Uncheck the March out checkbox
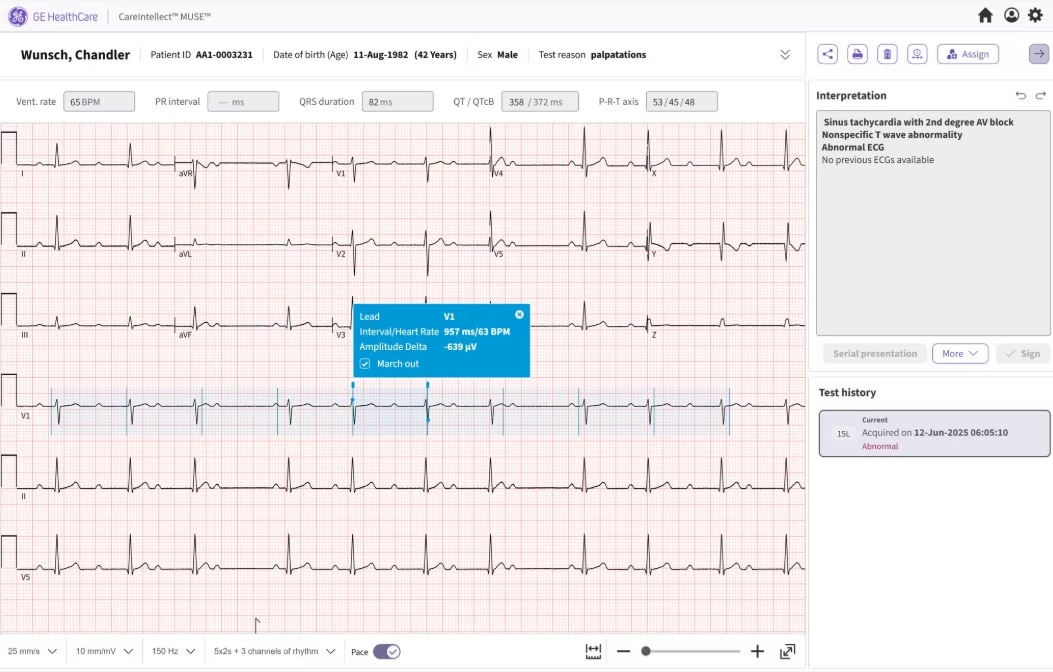1053x672 pixels. (x=365, y=364)
